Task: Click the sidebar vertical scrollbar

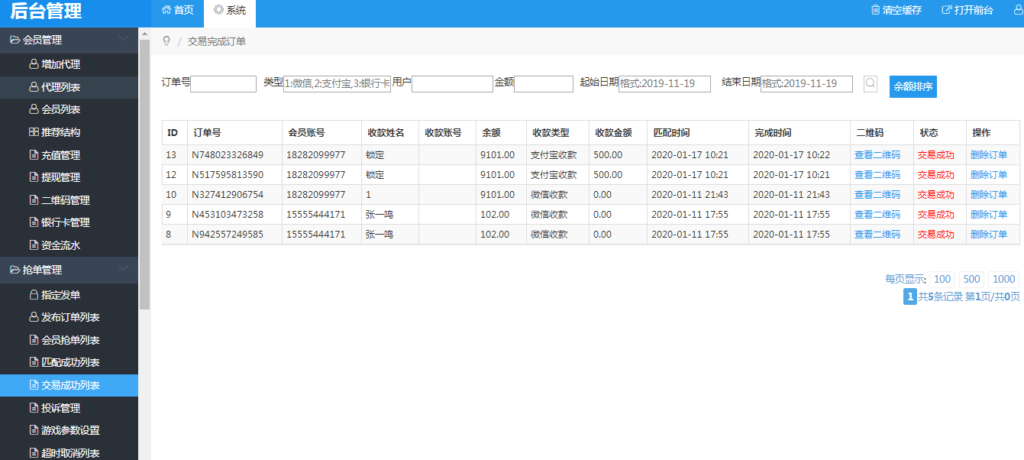Action: (145, 200)
